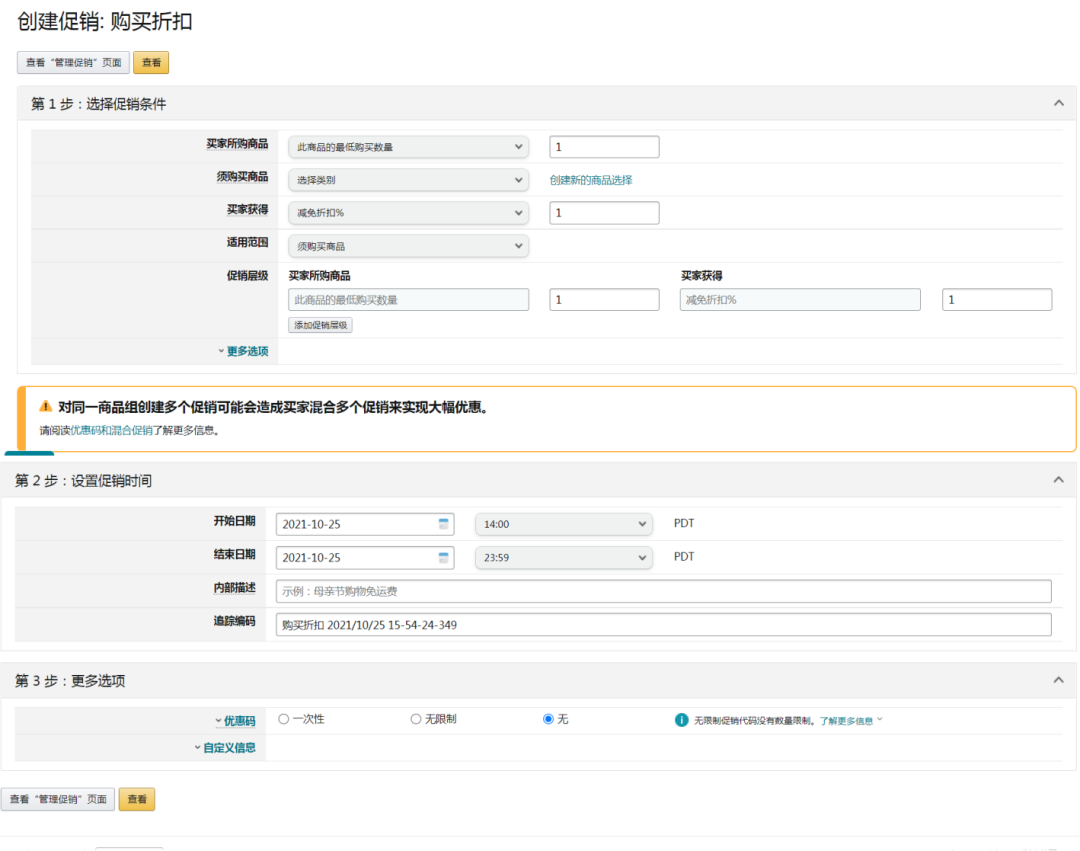Viewport: 1080px width, 851px height.
Task: Collapse Step 1 section using its chevron
Action: click(1058, 103)
